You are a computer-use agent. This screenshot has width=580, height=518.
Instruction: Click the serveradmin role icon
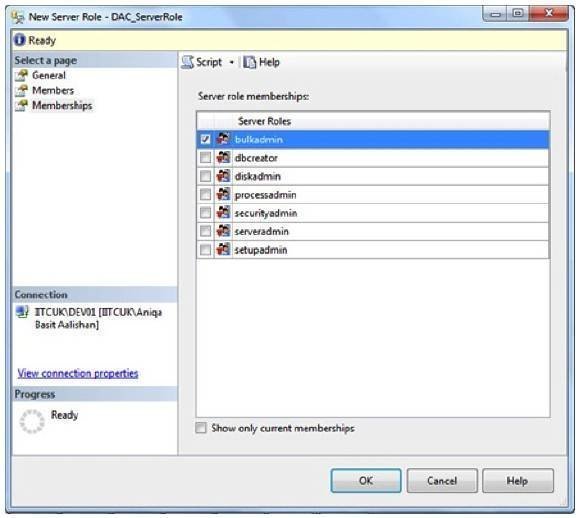pyautogui.click(x=223, y=231)
